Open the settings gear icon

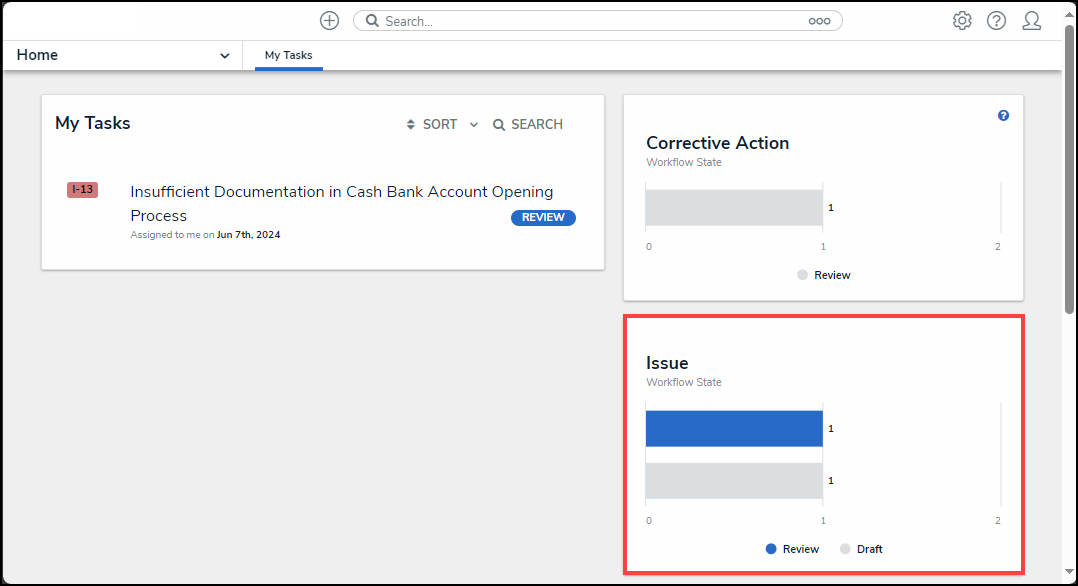(962, 21)
